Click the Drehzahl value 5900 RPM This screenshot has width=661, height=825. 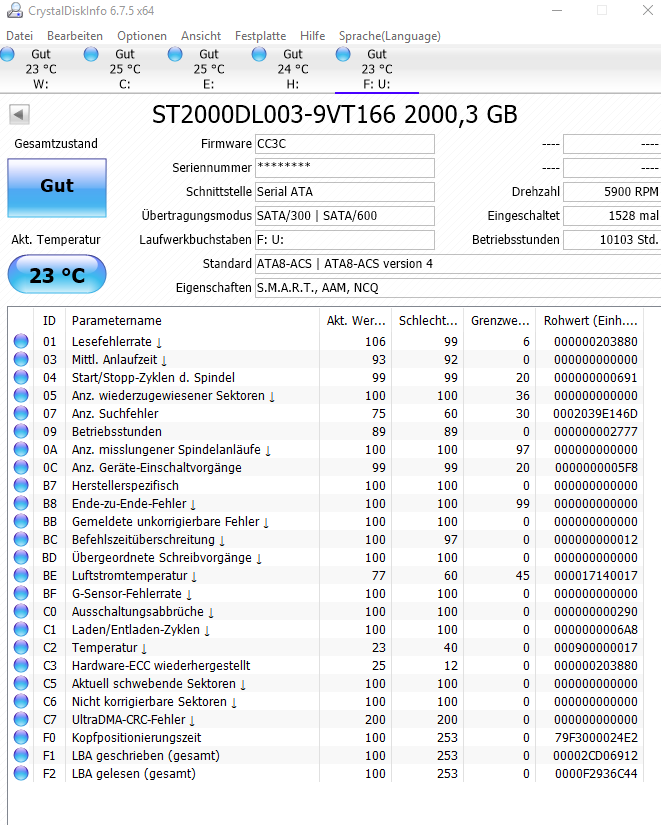[x=612, y=192]
